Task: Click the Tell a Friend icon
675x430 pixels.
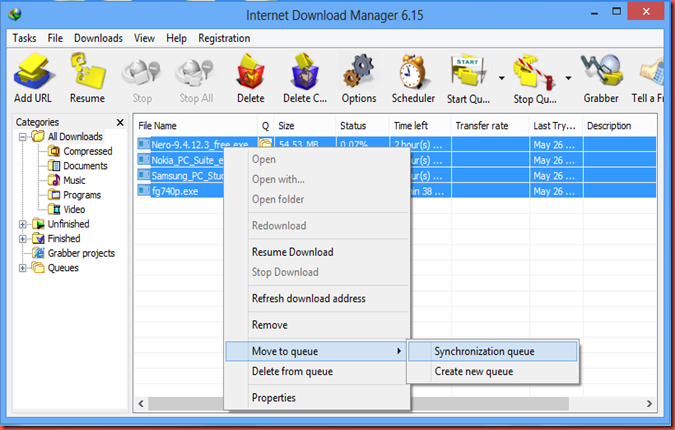Action: 651,73
